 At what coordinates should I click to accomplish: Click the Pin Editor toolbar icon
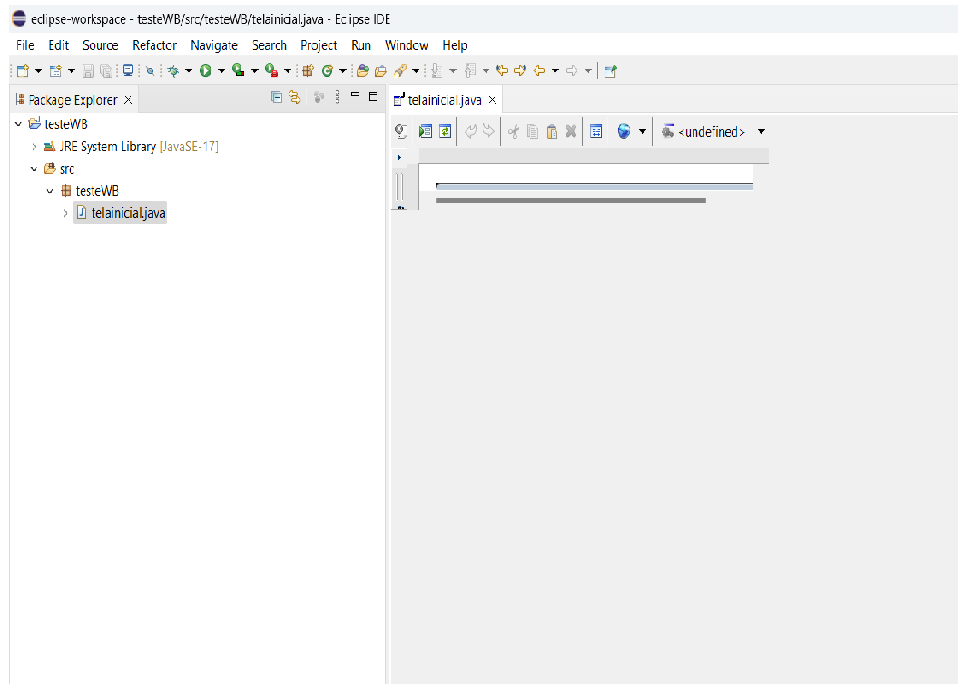pyautogui.click(x=610, y=71)
